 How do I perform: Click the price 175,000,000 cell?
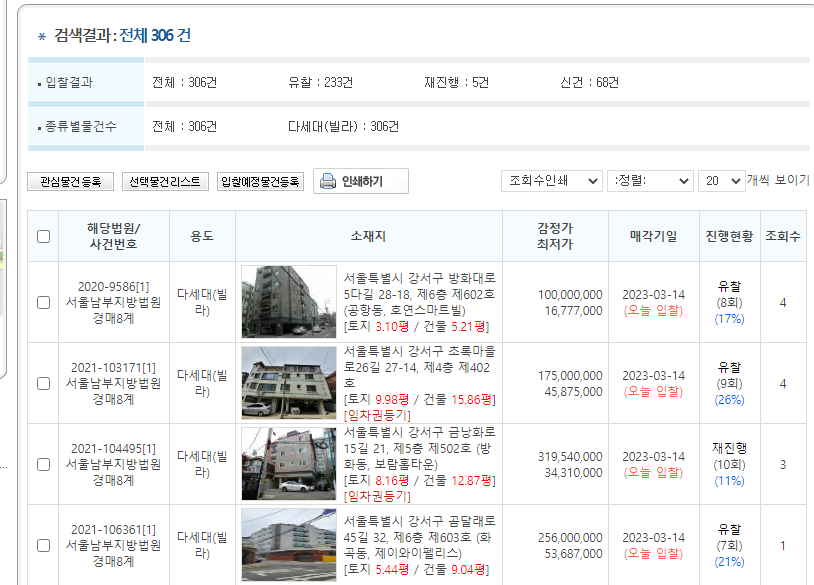(x=570, y=376)
